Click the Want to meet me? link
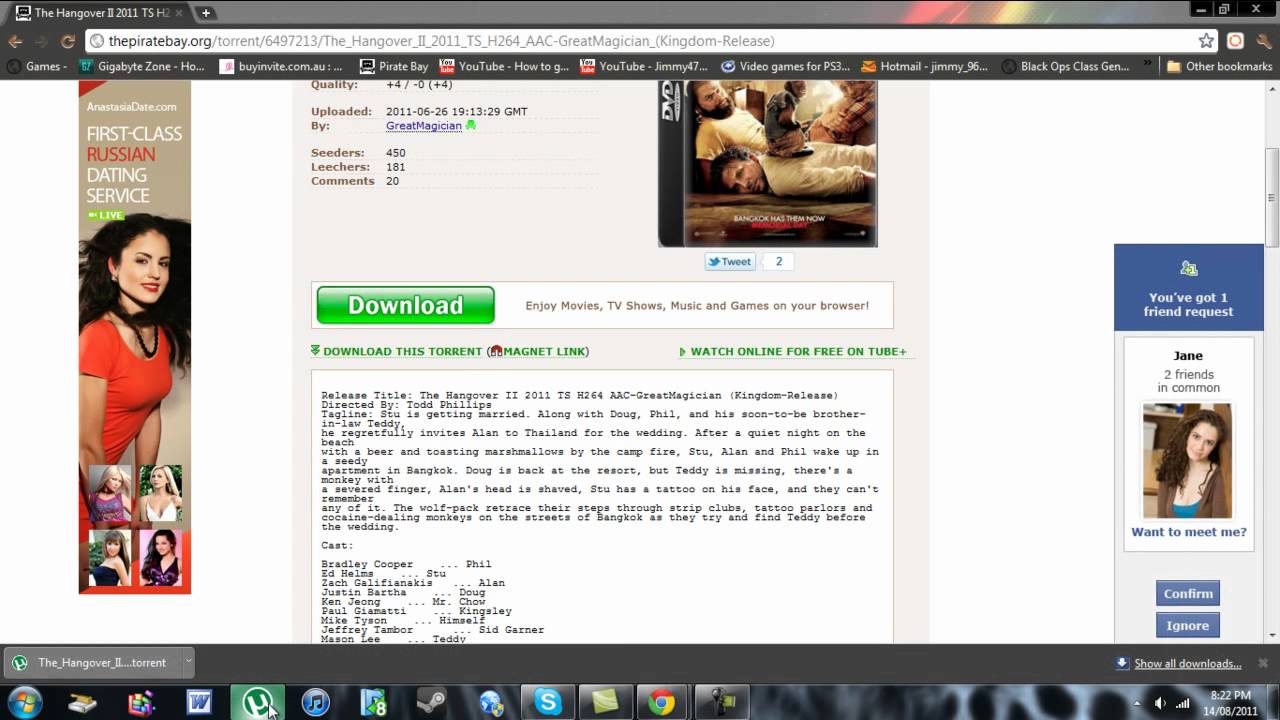The width and height of the screenshot is (1280, 720). click(x=1189, y=532)
